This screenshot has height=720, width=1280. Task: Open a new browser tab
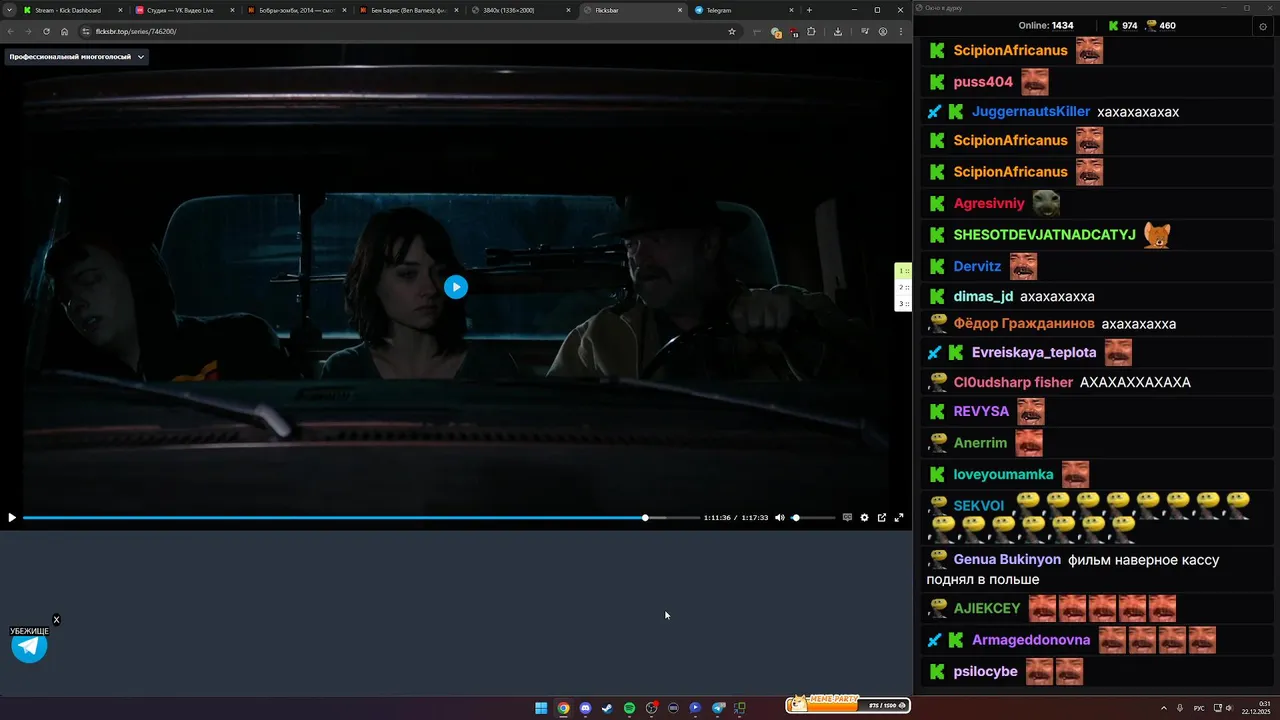tap(809, 10)
